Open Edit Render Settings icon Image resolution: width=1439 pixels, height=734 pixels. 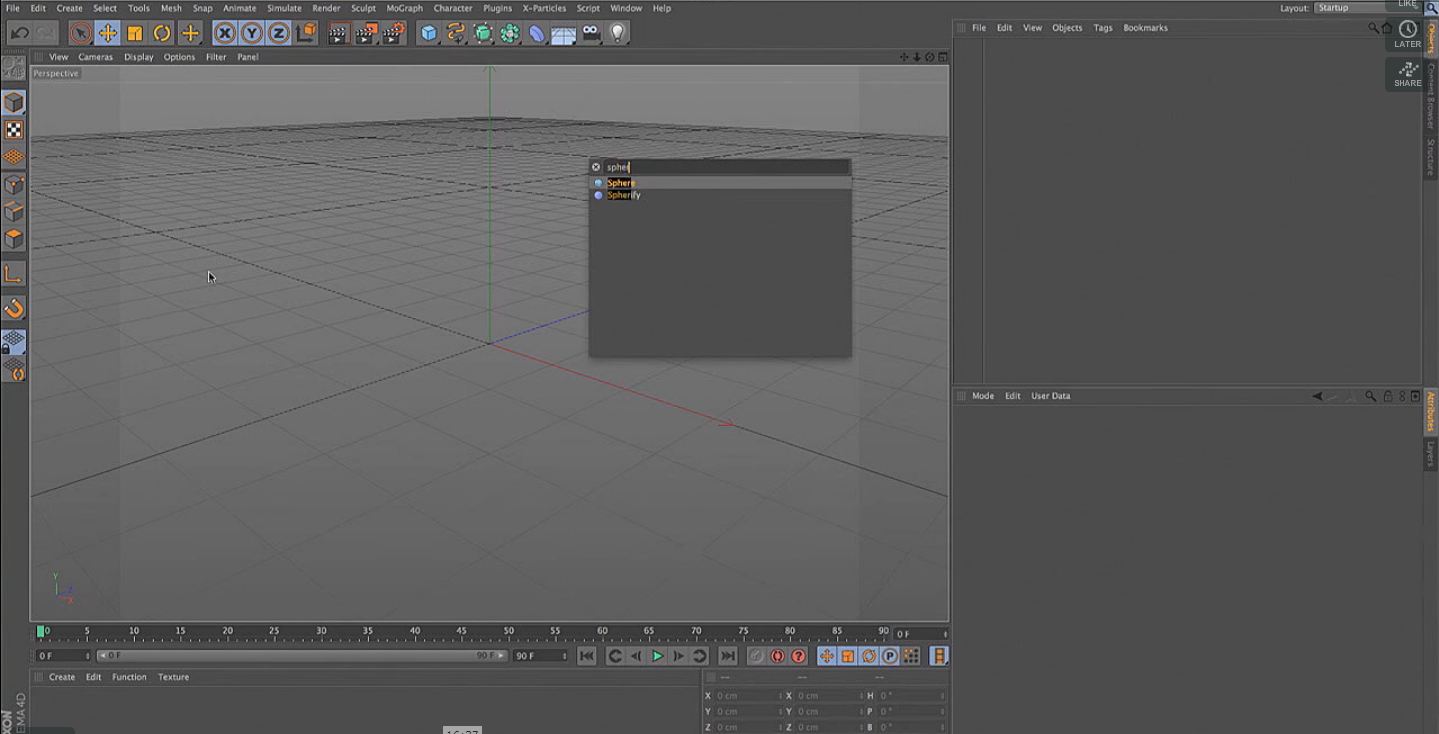[x=393, y=33]
